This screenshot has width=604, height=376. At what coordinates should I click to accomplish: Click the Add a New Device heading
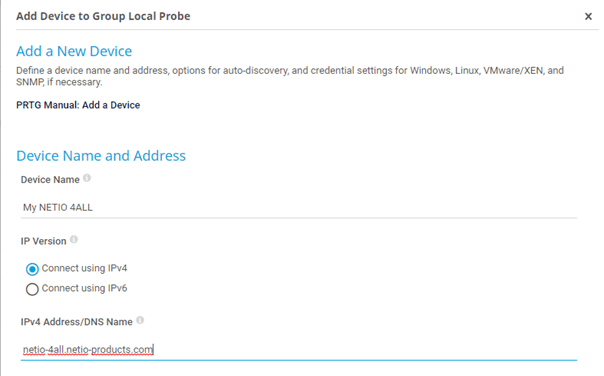pos(74,51)
